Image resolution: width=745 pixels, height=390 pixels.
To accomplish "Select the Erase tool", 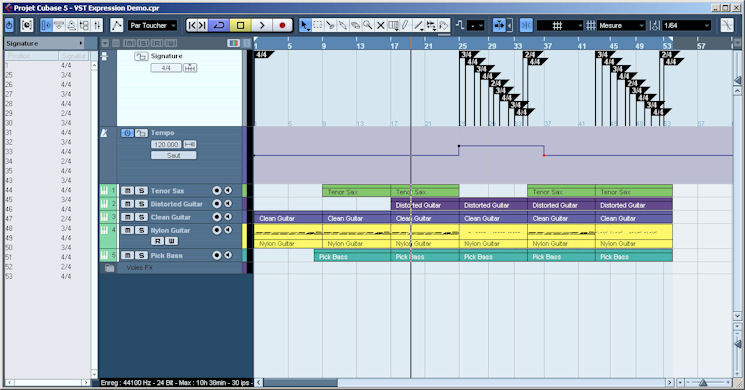I will pyautogui.click(x=355, y=25).
